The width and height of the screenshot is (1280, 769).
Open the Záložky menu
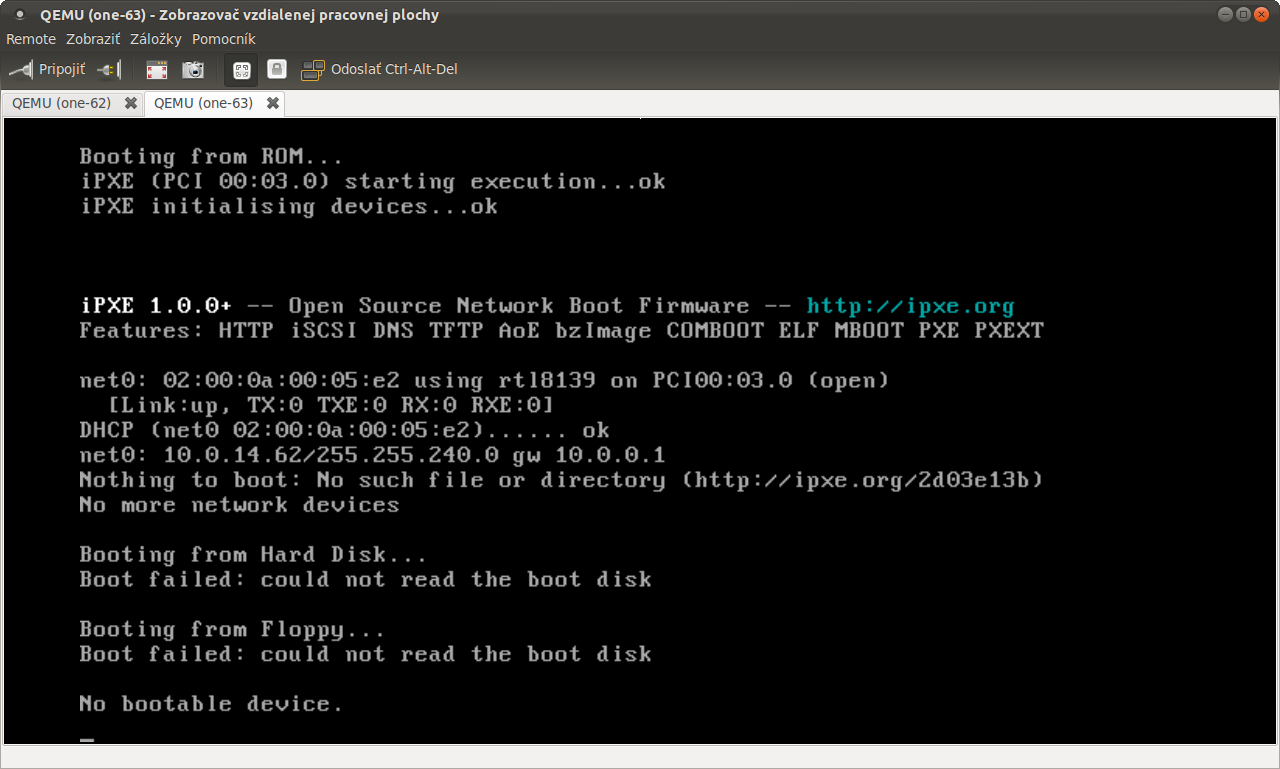(156, 39)
